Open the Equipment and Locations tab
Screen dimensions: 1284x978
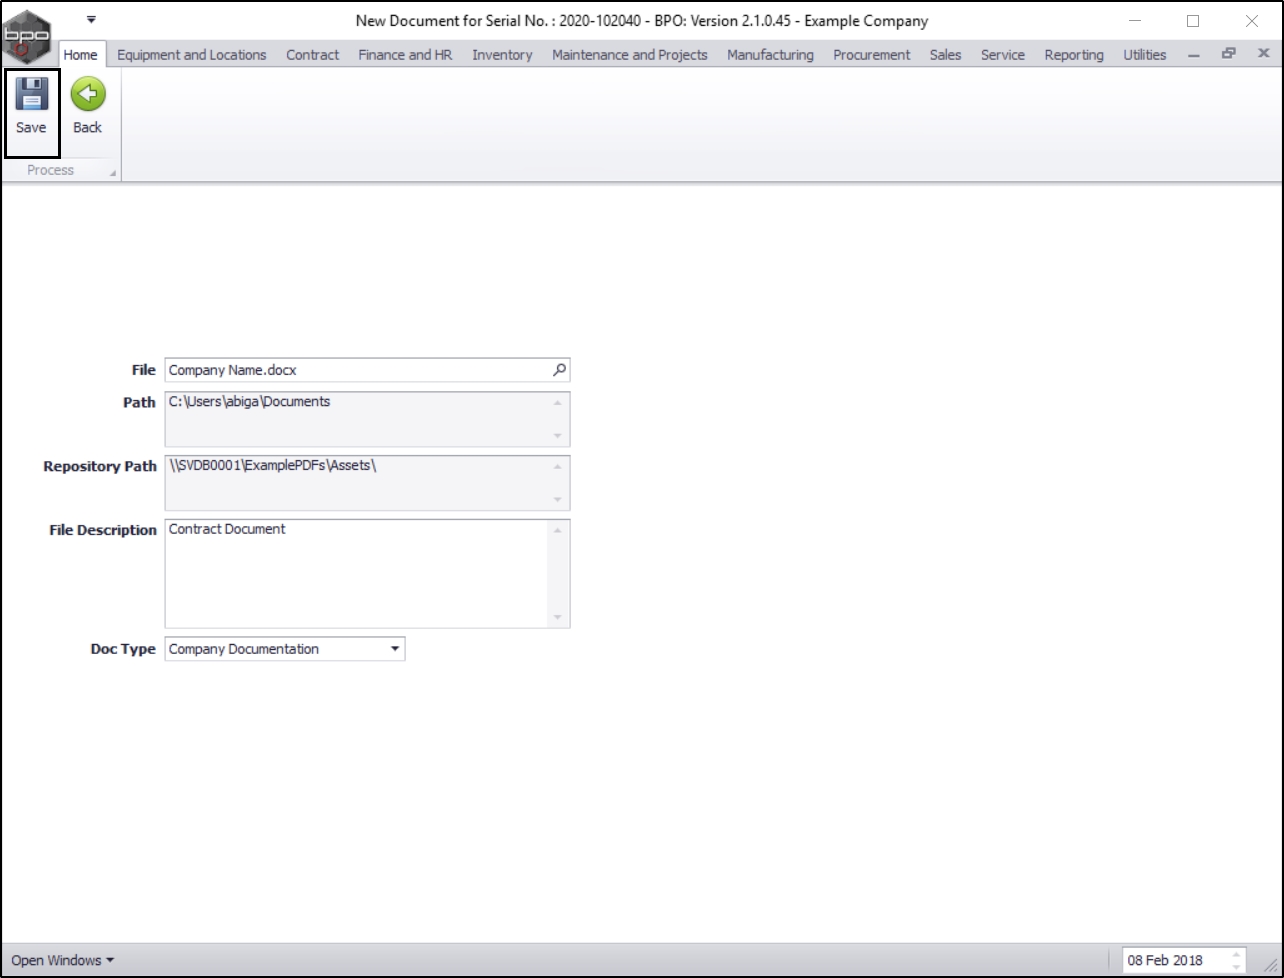point(192,55)
